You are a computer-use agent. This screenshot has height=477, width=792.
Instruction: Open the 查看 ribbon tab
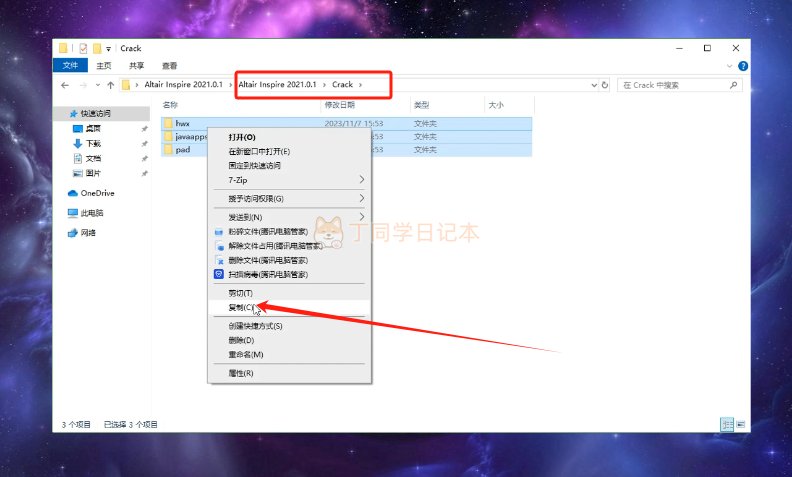click(x=169, y=66)
